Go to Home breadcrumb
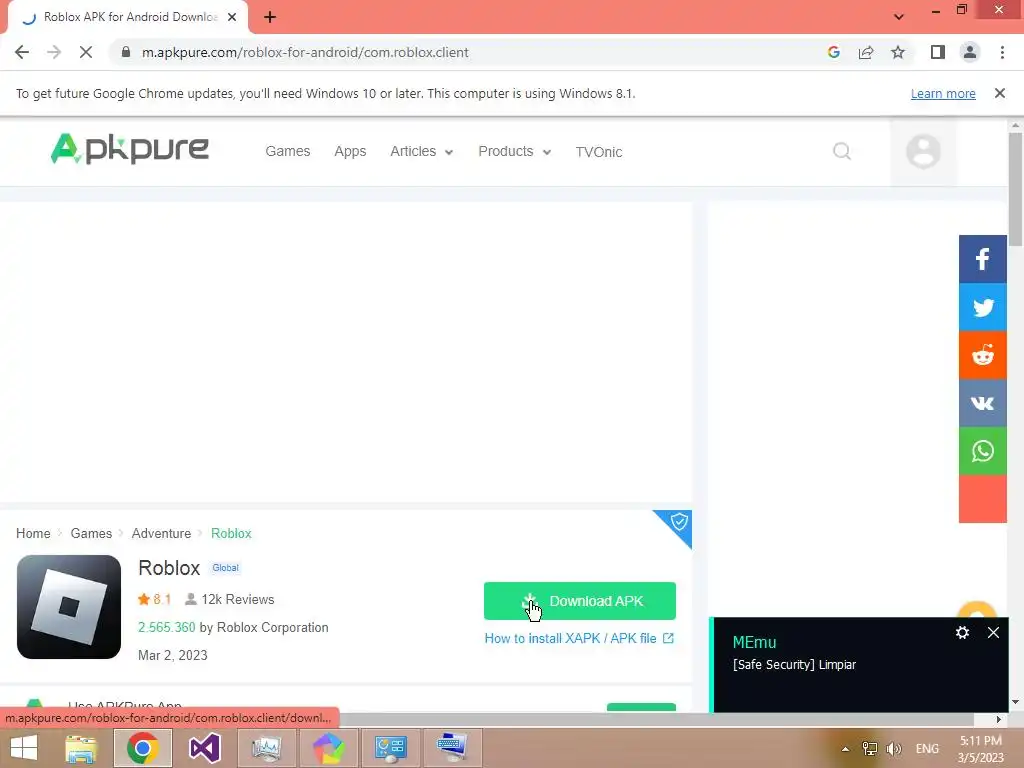The width and height of the screenshot is (1024, 768). pyautogui.click(x=33, y=533)
